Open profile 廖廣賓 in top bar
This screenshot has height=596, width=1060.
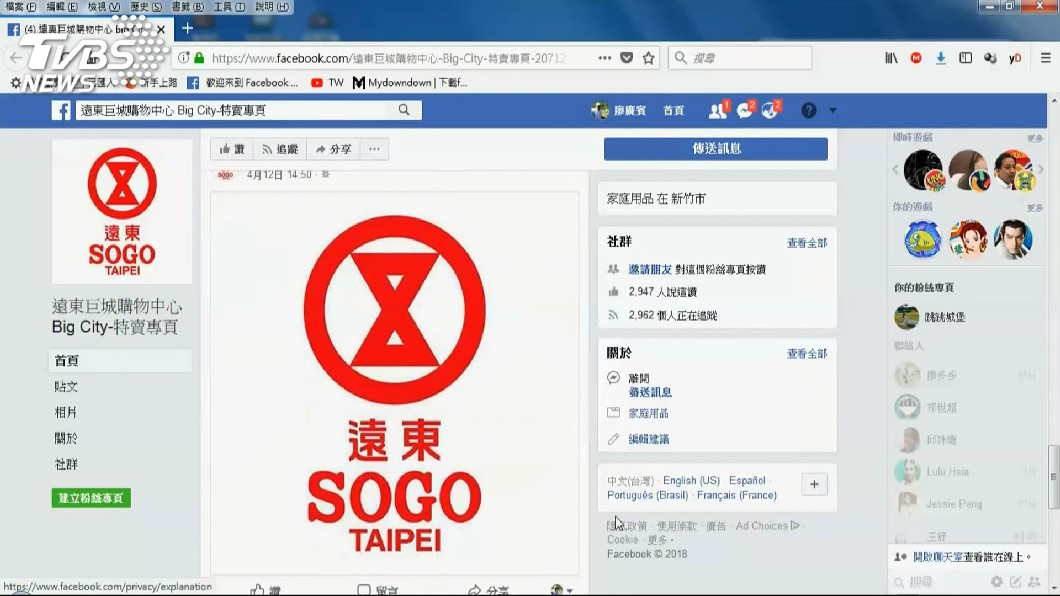[x=619, y=110]
